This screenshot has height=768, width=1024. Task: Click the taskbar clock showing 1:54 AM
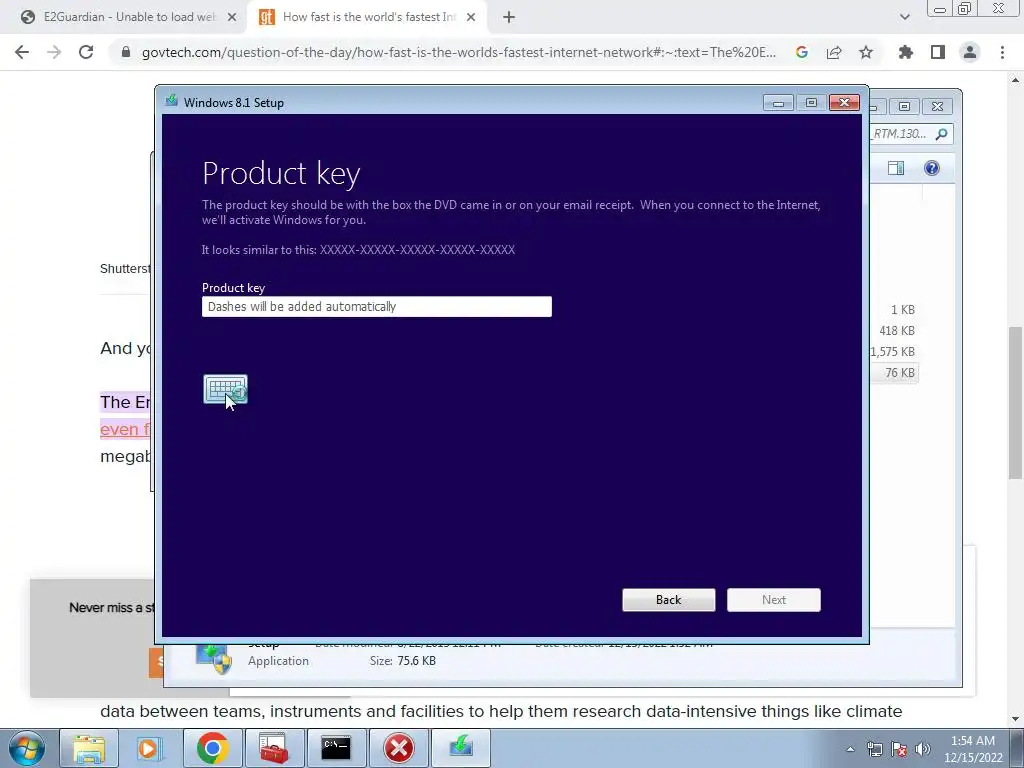click(972, 749)
